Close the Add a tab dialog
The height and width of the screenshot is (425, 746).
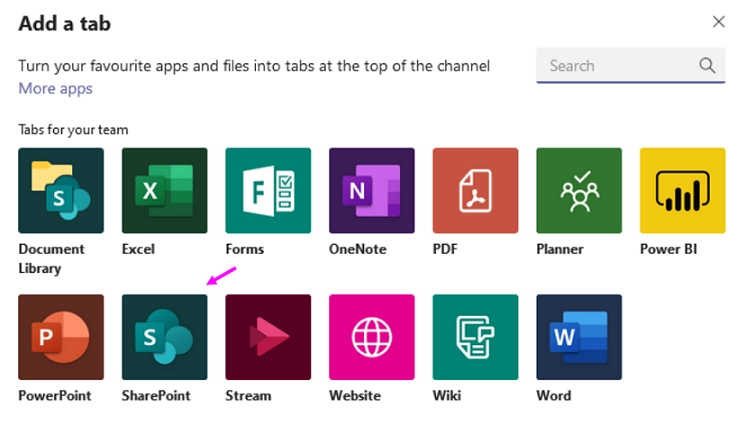pos(719,21)
